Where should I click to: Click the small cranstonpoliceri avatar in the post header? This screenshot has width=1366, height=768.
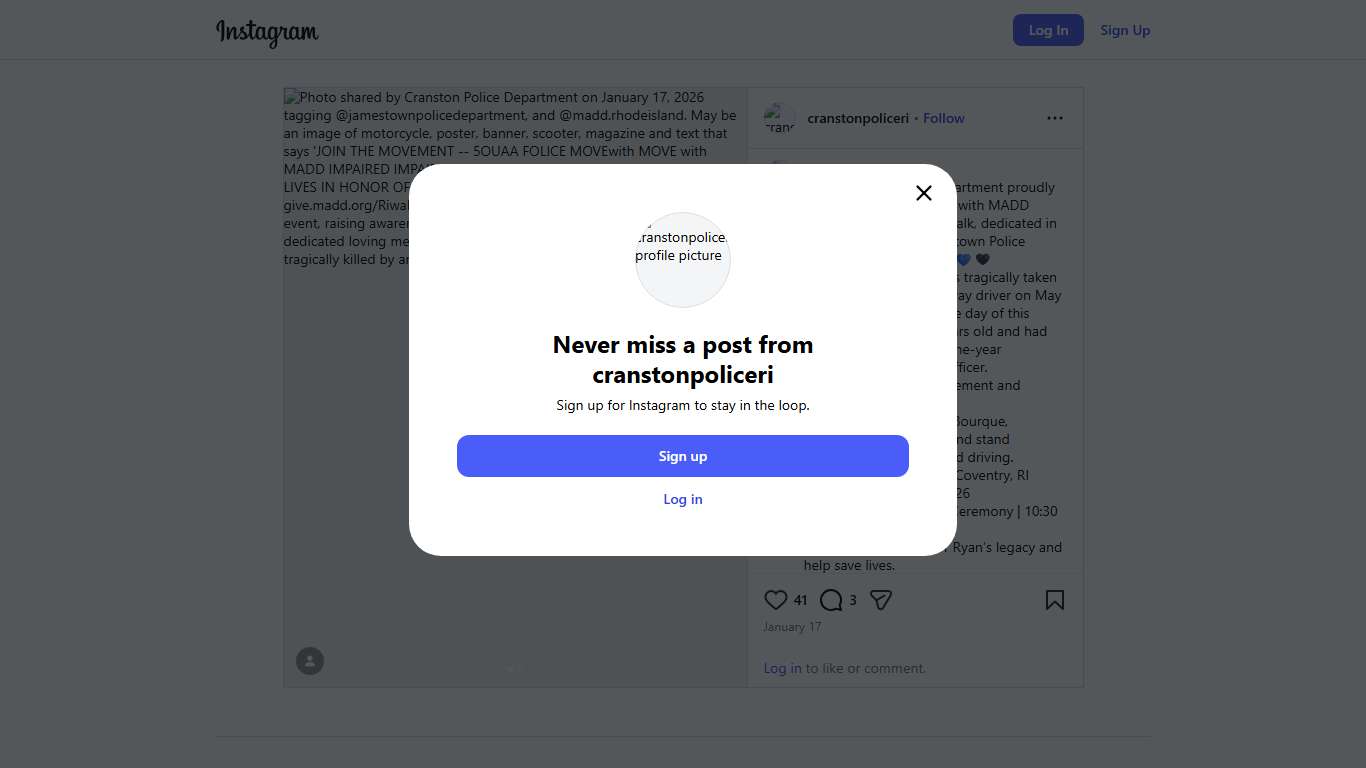(x=780, y=118)
